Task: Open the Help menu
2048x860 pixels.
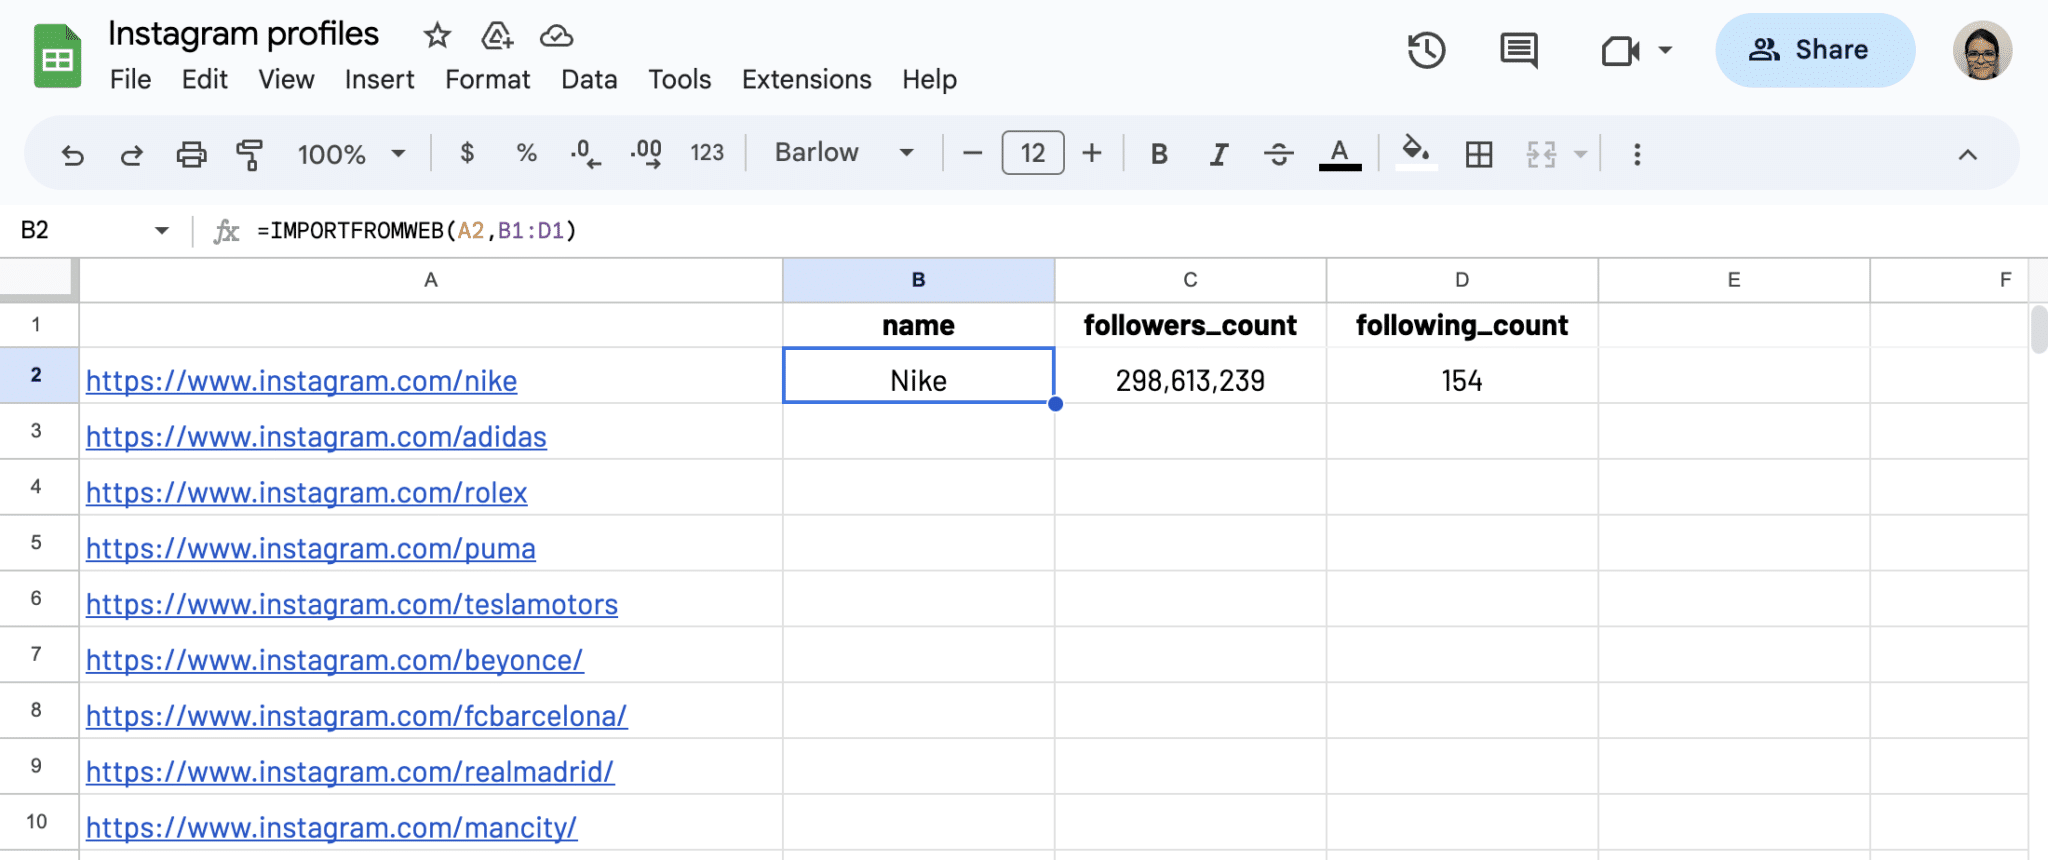Action: [x=930, y=79]
